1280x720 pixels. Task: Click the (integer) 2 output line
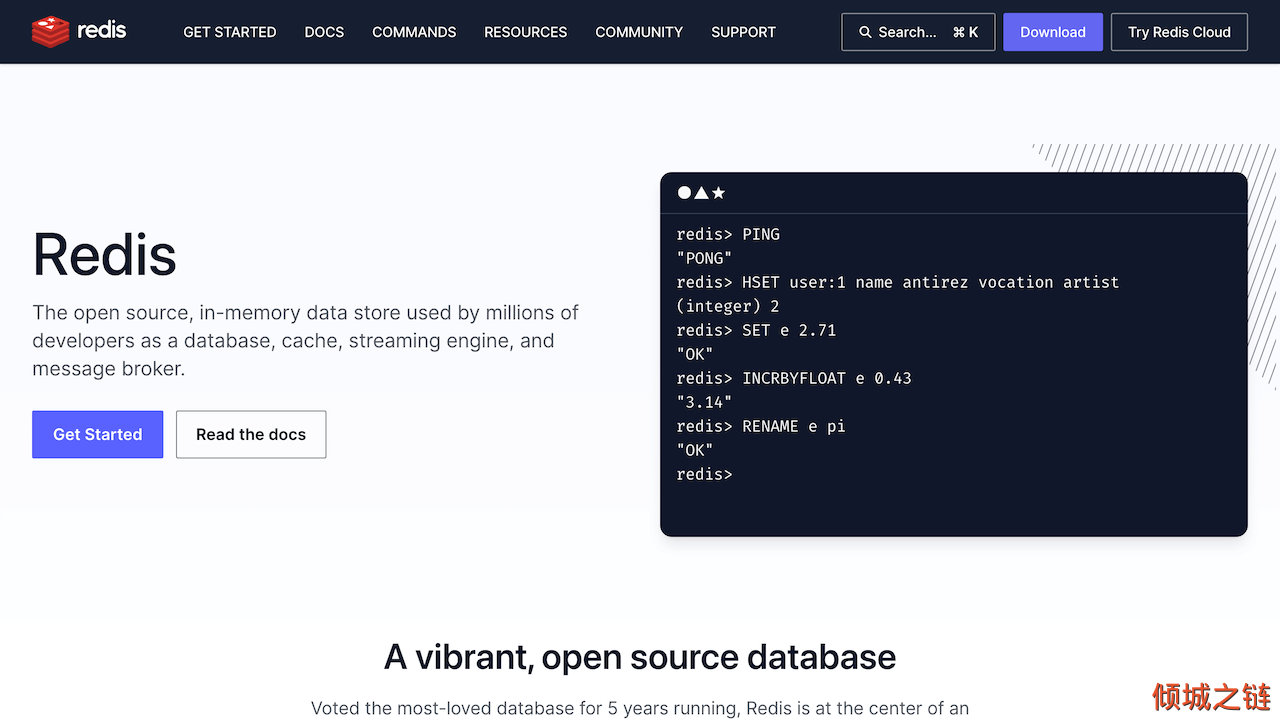click(x=728, y=306)
